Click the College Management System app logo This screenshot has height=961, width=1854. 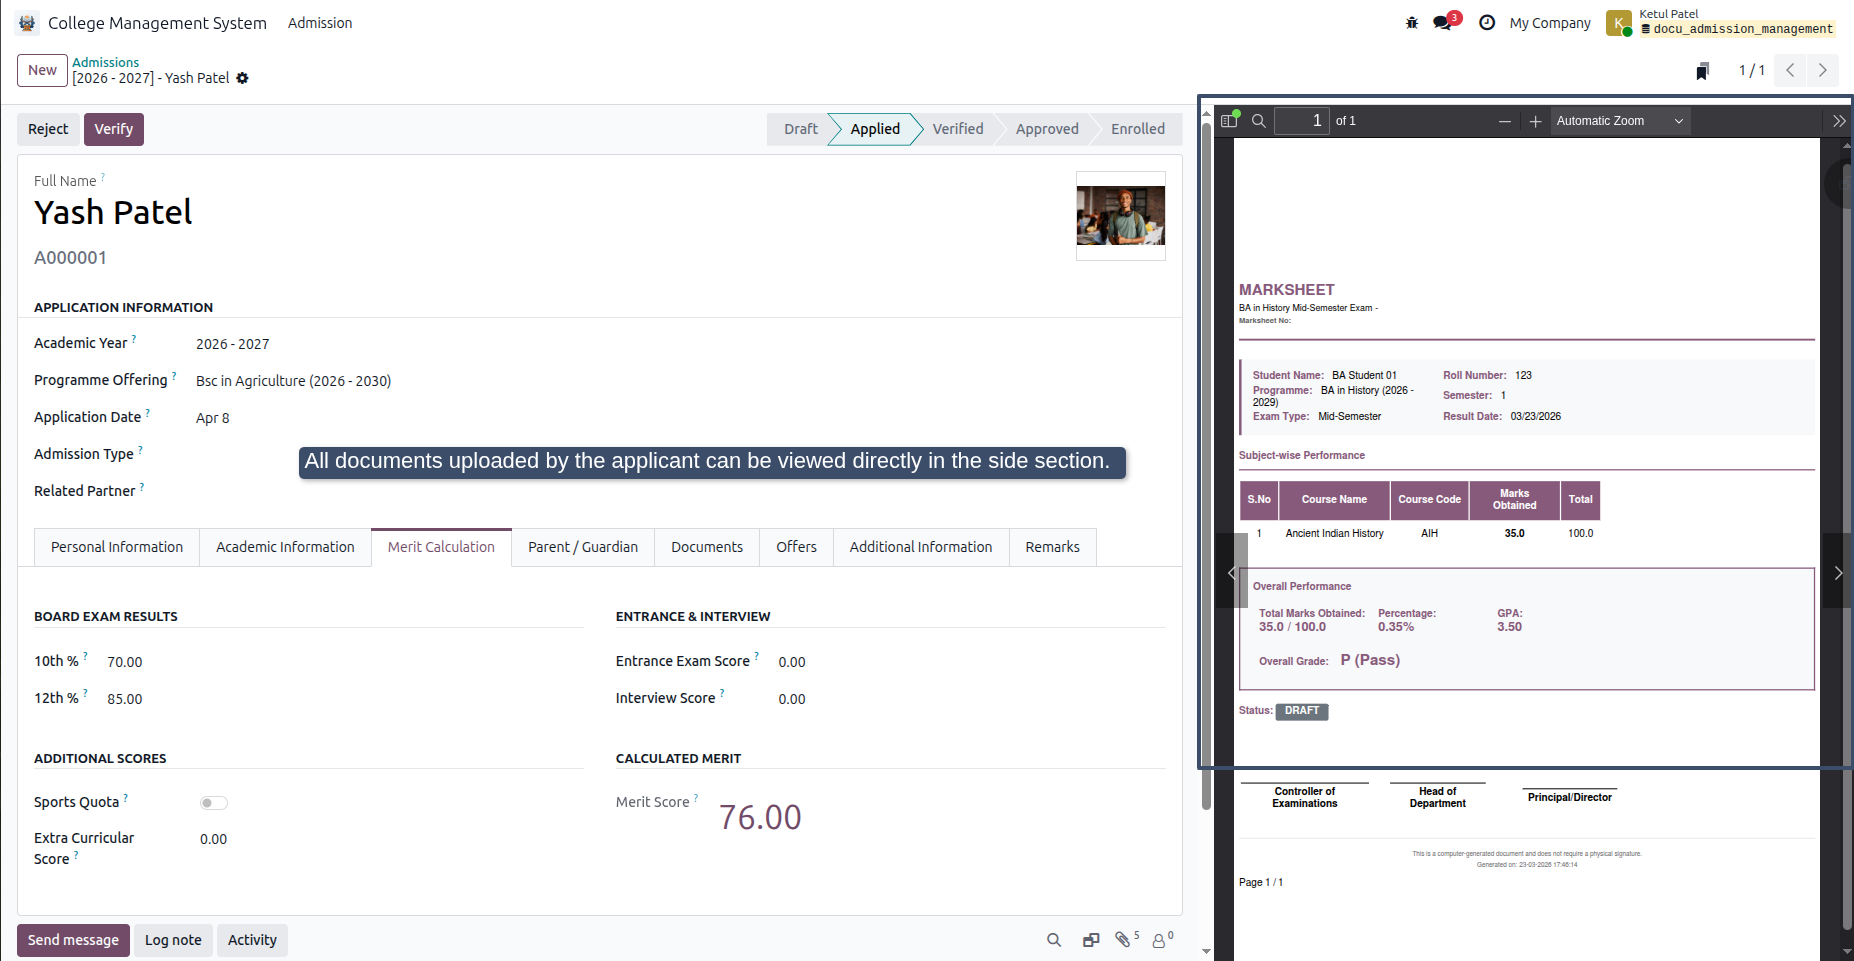point(27,23)
